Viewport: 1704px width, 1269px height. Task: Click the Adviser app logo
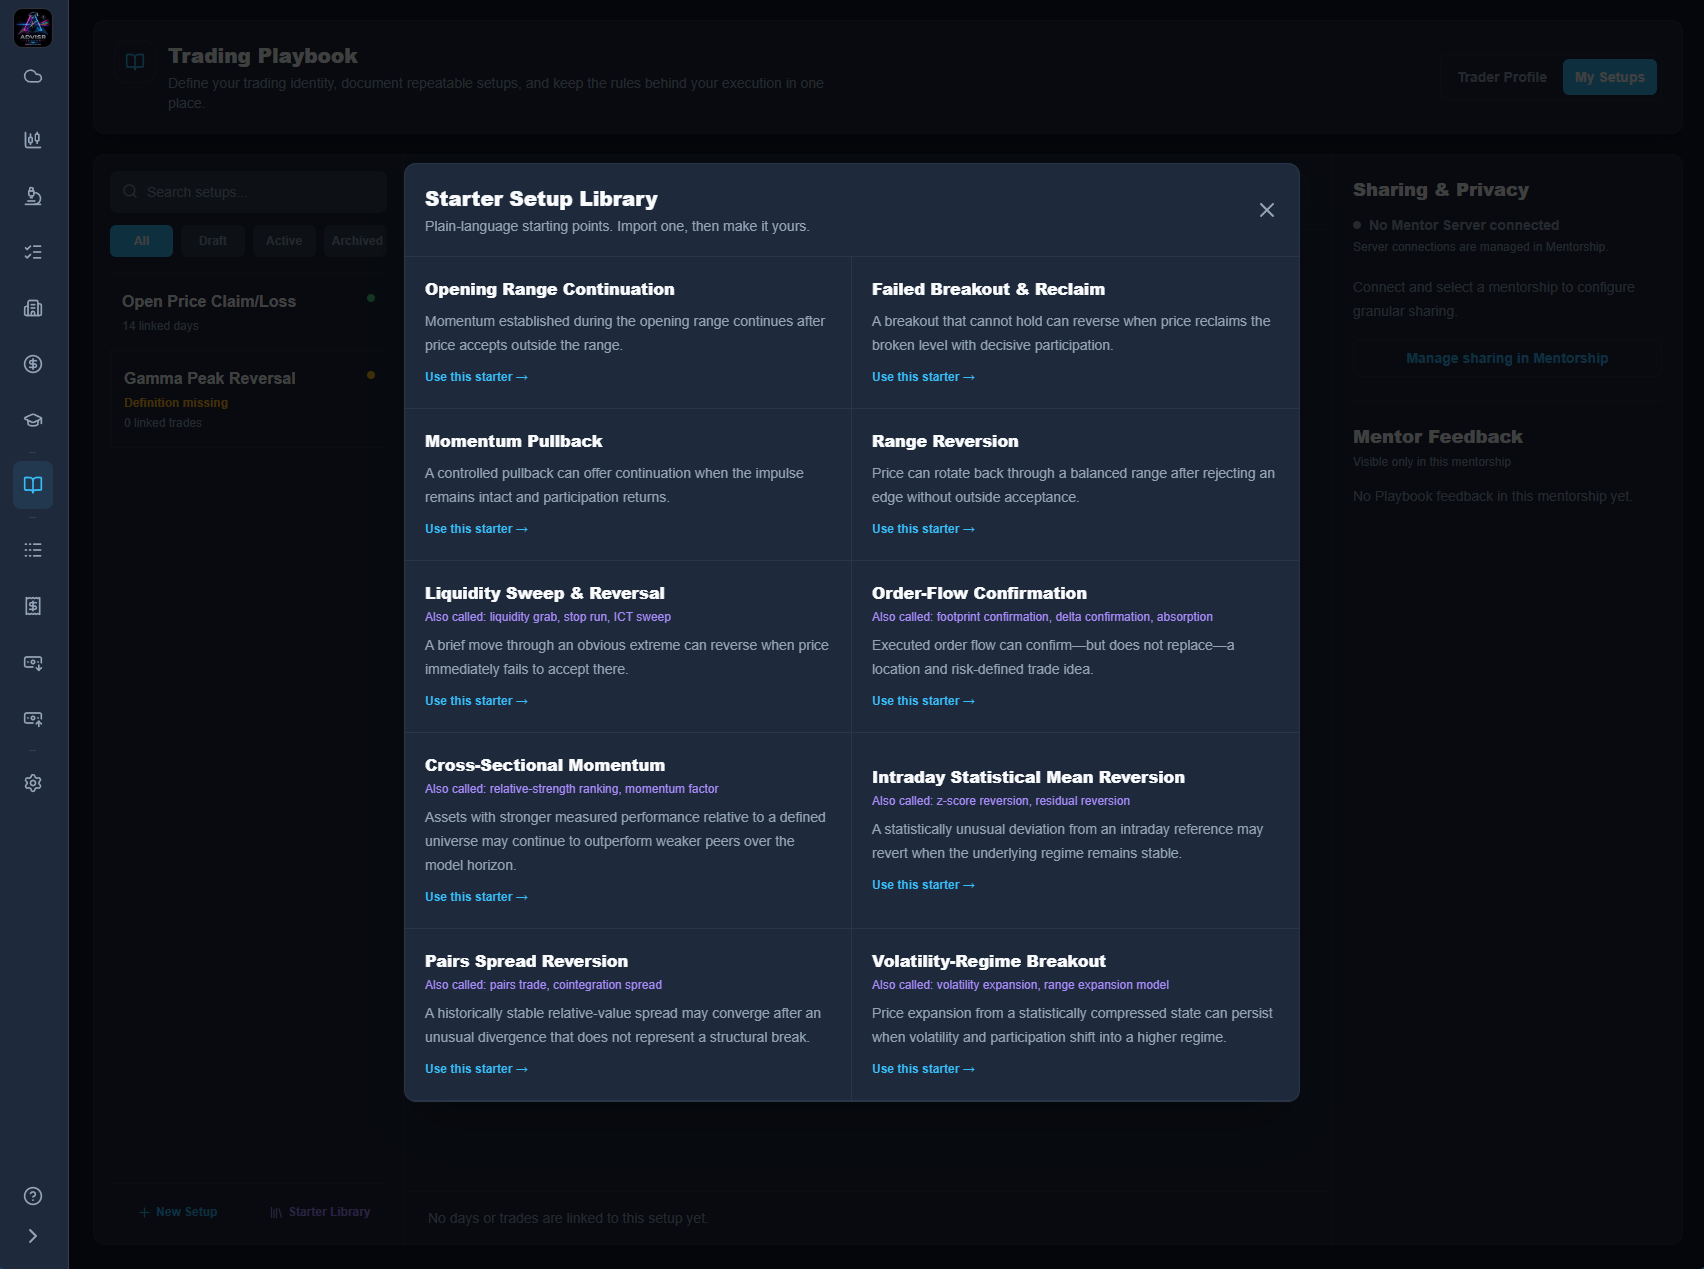33,27
